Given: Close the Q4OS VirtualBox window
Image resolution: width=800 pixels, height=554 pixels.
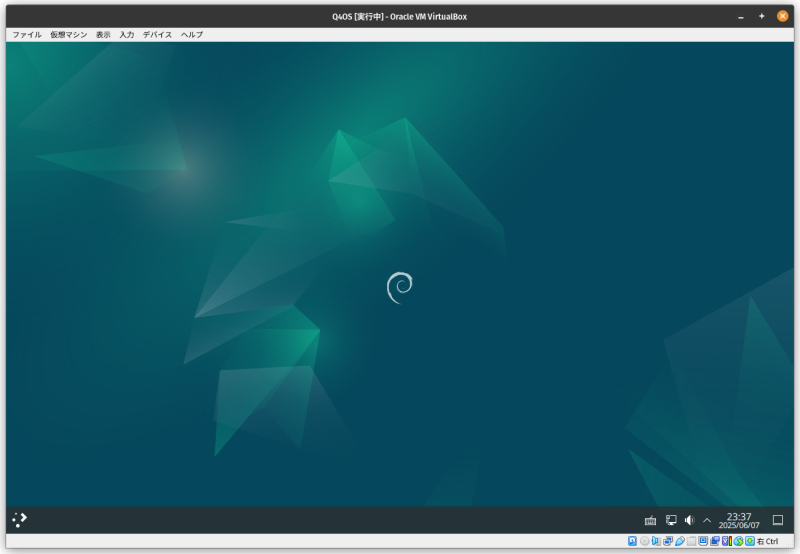Looking at the screenshot, I should click(x=782, y=16).
